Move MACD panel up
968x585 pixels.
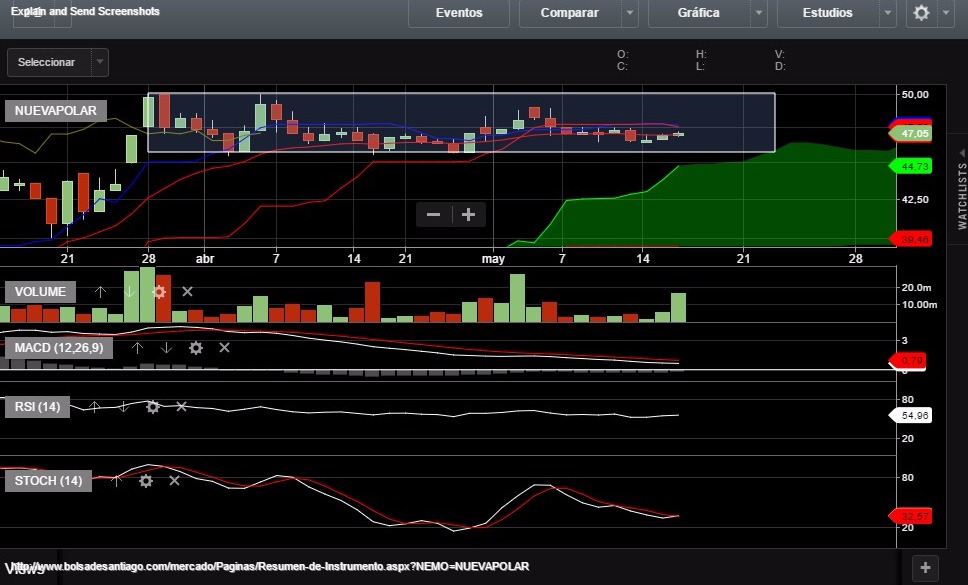pyautogui.click(x=137, y=348)
